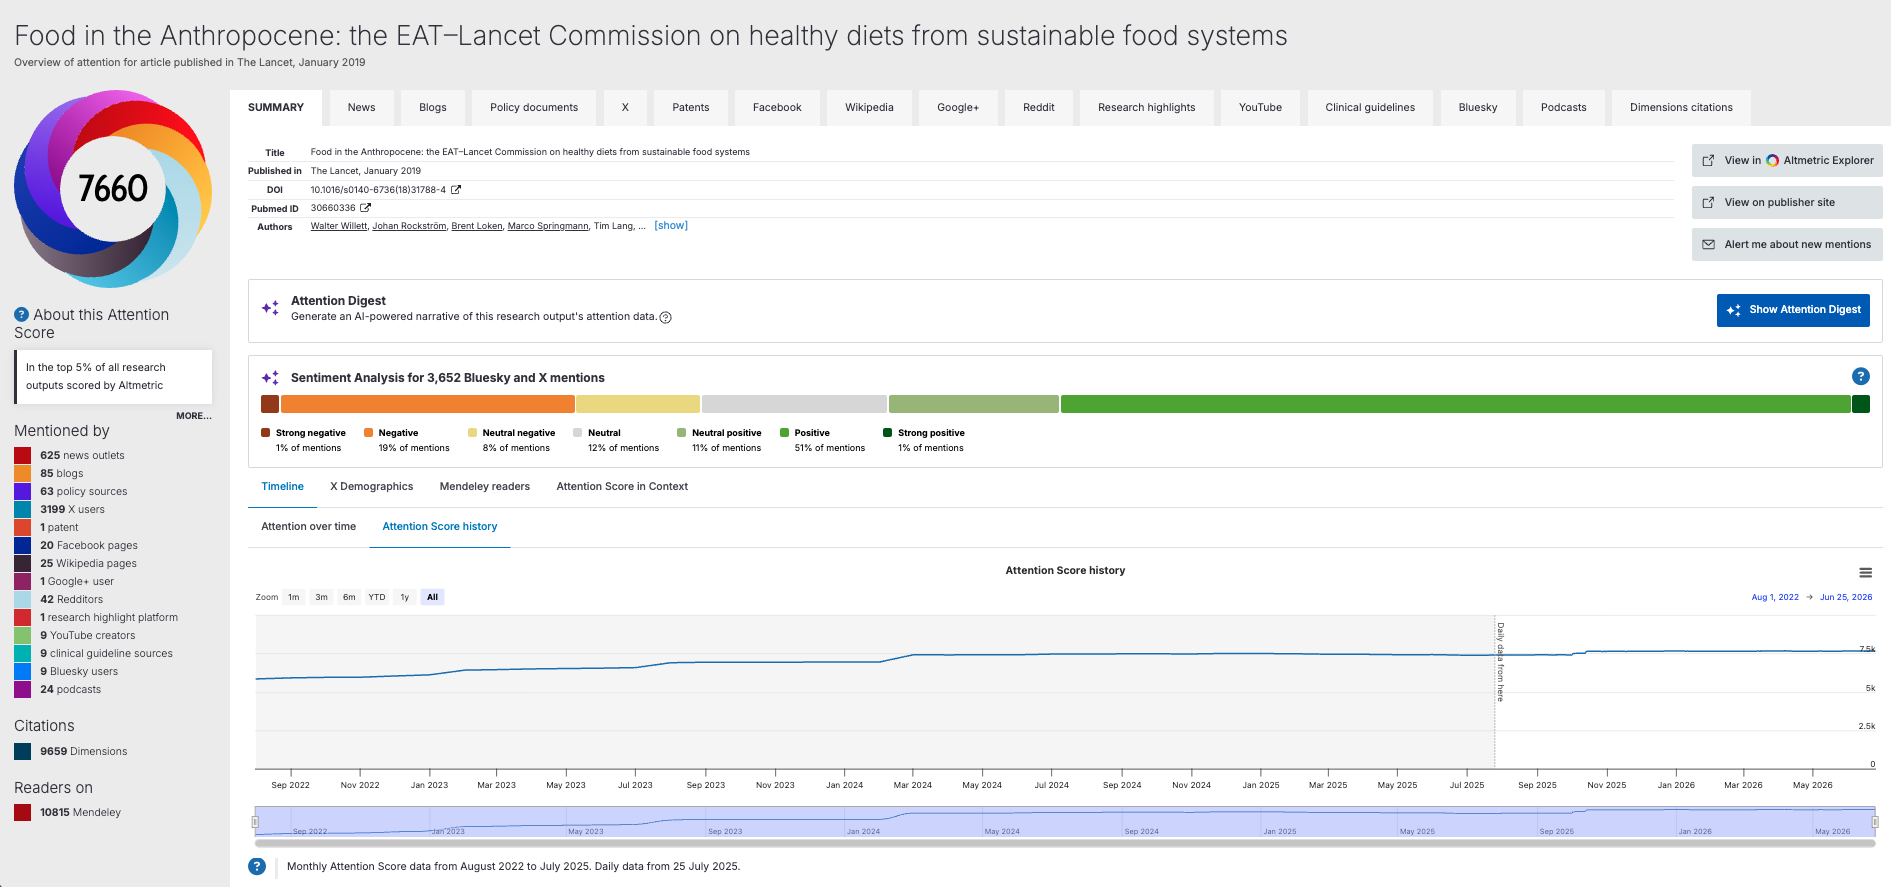Switch to the X Demographics tab
The height and width of the screenshot is (887, 1891).
coord(371,487)
